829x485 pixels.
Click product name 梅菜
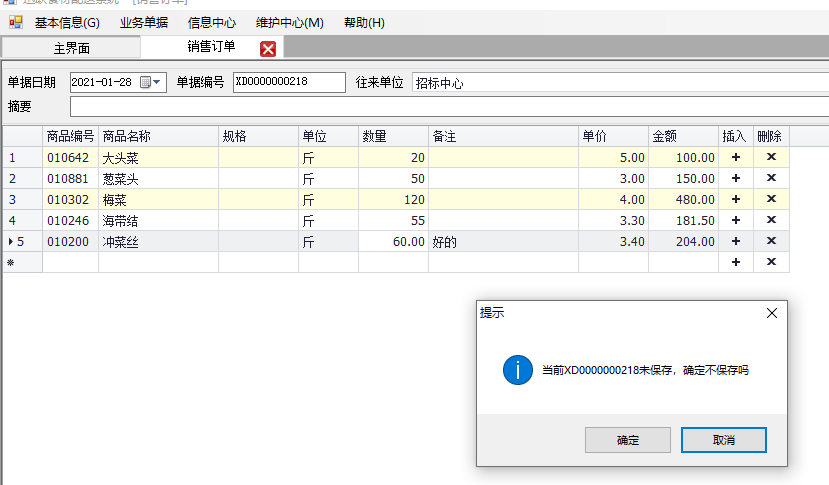point(159,199)
